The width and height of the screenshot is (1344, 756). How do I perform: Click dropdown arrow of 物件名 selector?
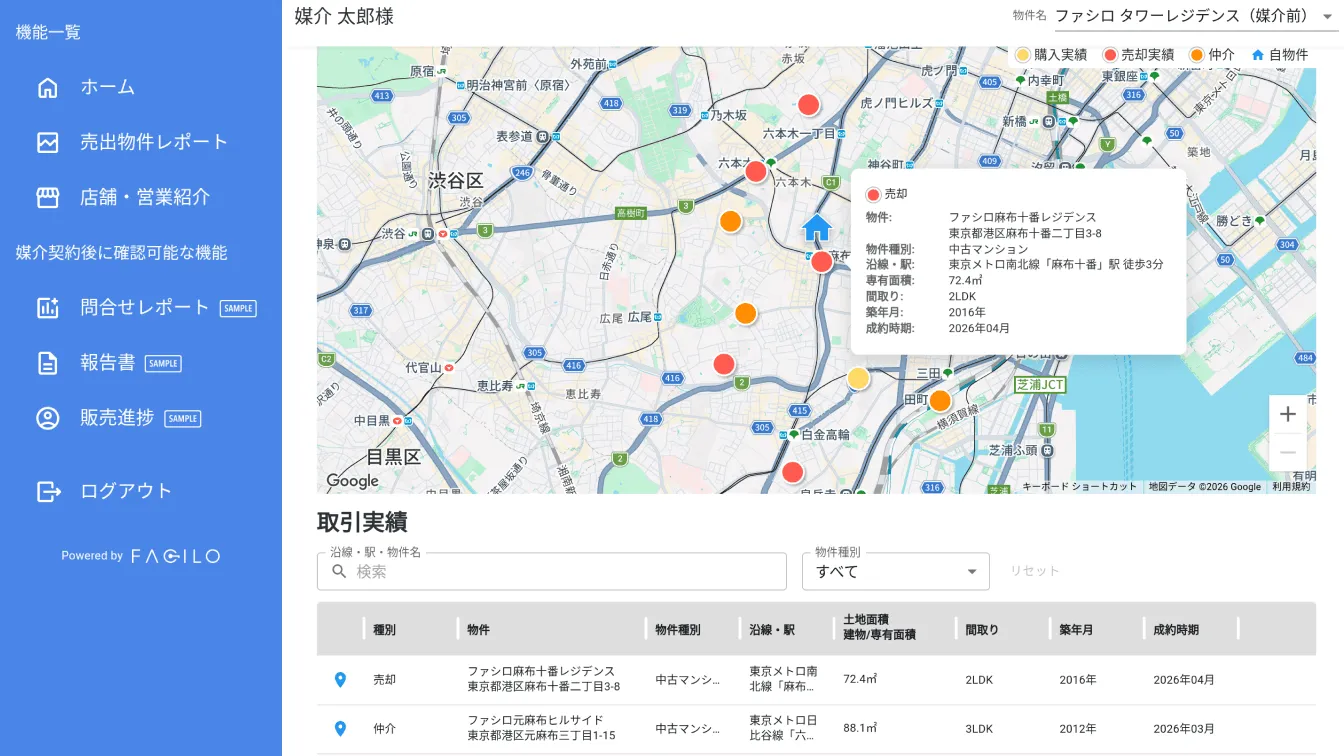[x=1328, y=17]
